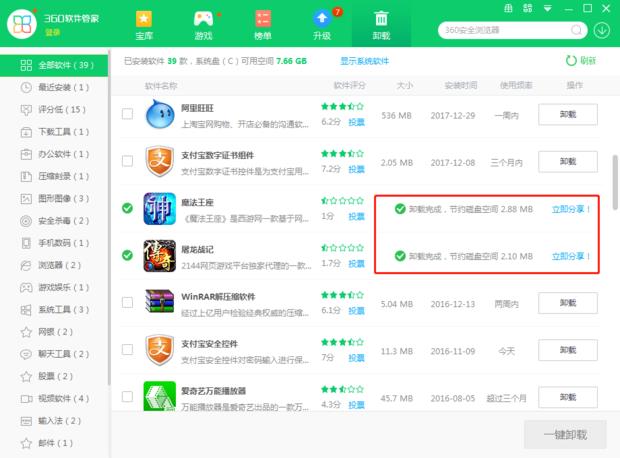Toggle the 屠龙战记 green checkmark

click(127, 255)
